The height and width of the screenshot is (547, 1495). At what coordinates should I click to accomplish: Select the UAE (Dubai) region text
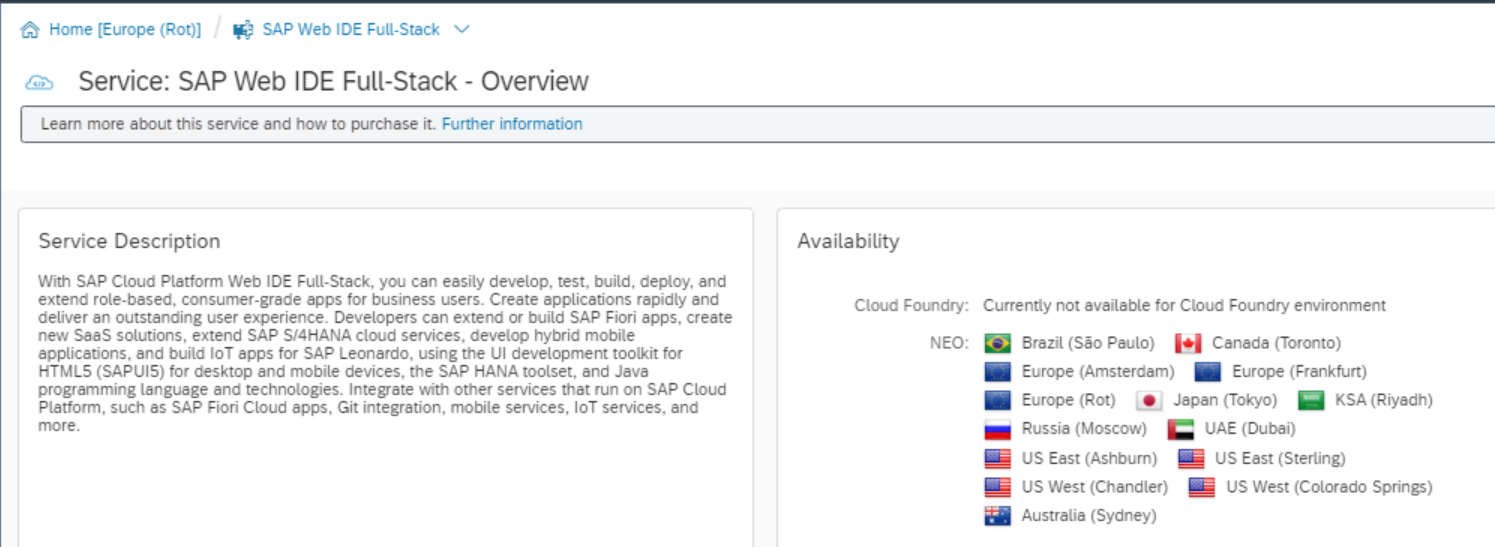coord(1250,429)
